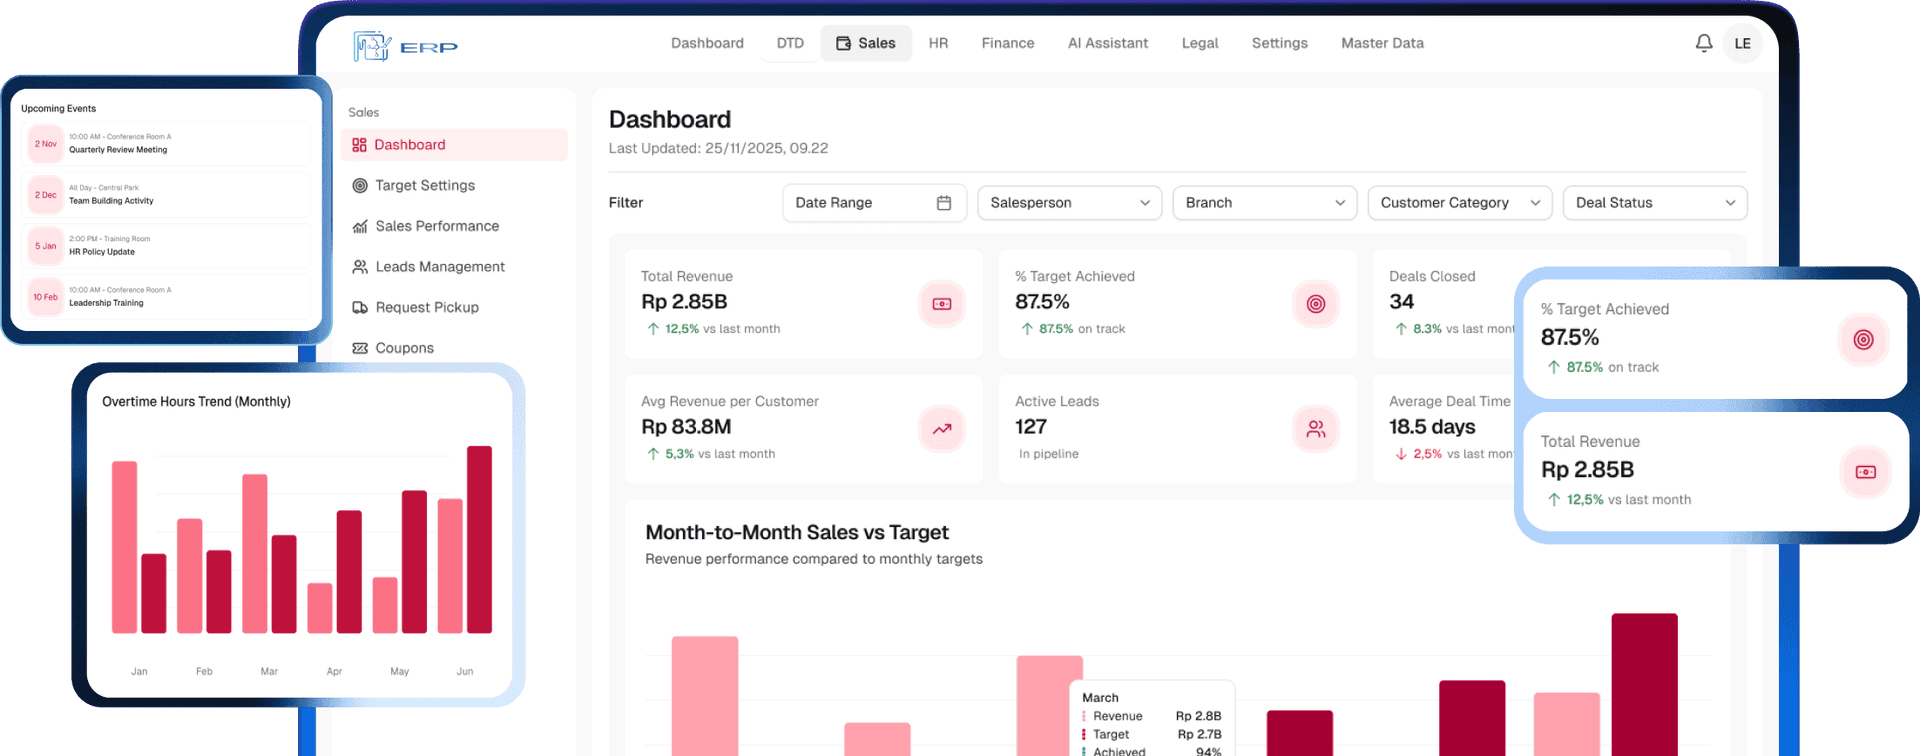Image resolution: width=1920 pixels, height=756 pixels.
Task: Open the Salesperson filter dropdown
Action: tap(1070, 203)
